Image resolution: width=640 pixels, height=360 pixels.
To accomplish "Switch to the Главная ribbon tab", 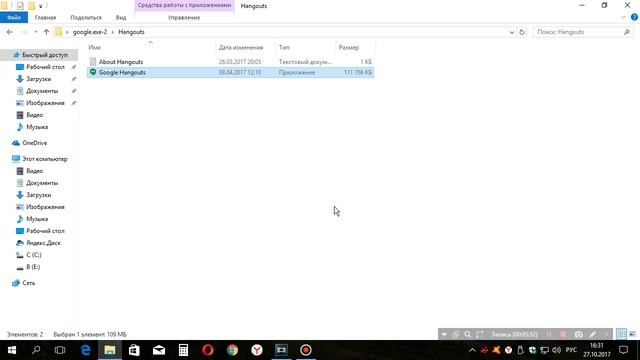I will [45, 18].
